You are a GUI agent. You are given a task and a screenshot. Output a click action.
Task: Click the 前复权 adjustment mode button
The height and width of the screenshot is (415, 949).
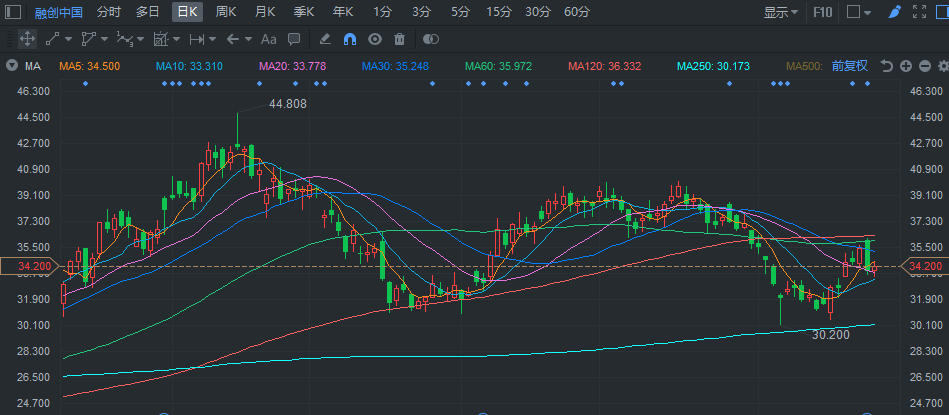tap(850, 66)
